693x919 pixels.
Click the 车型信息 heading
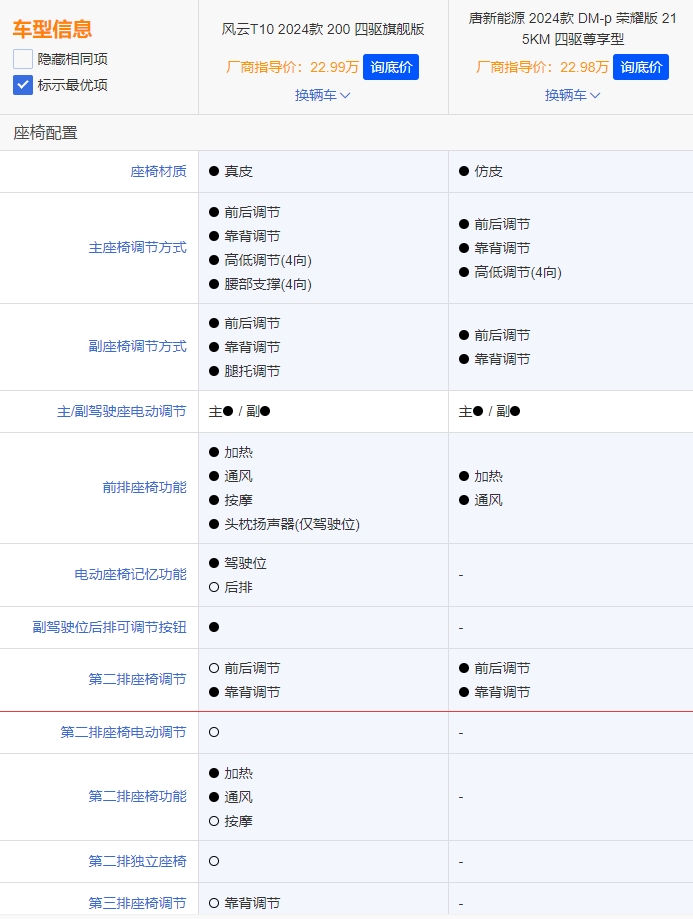tap(52, 29)
